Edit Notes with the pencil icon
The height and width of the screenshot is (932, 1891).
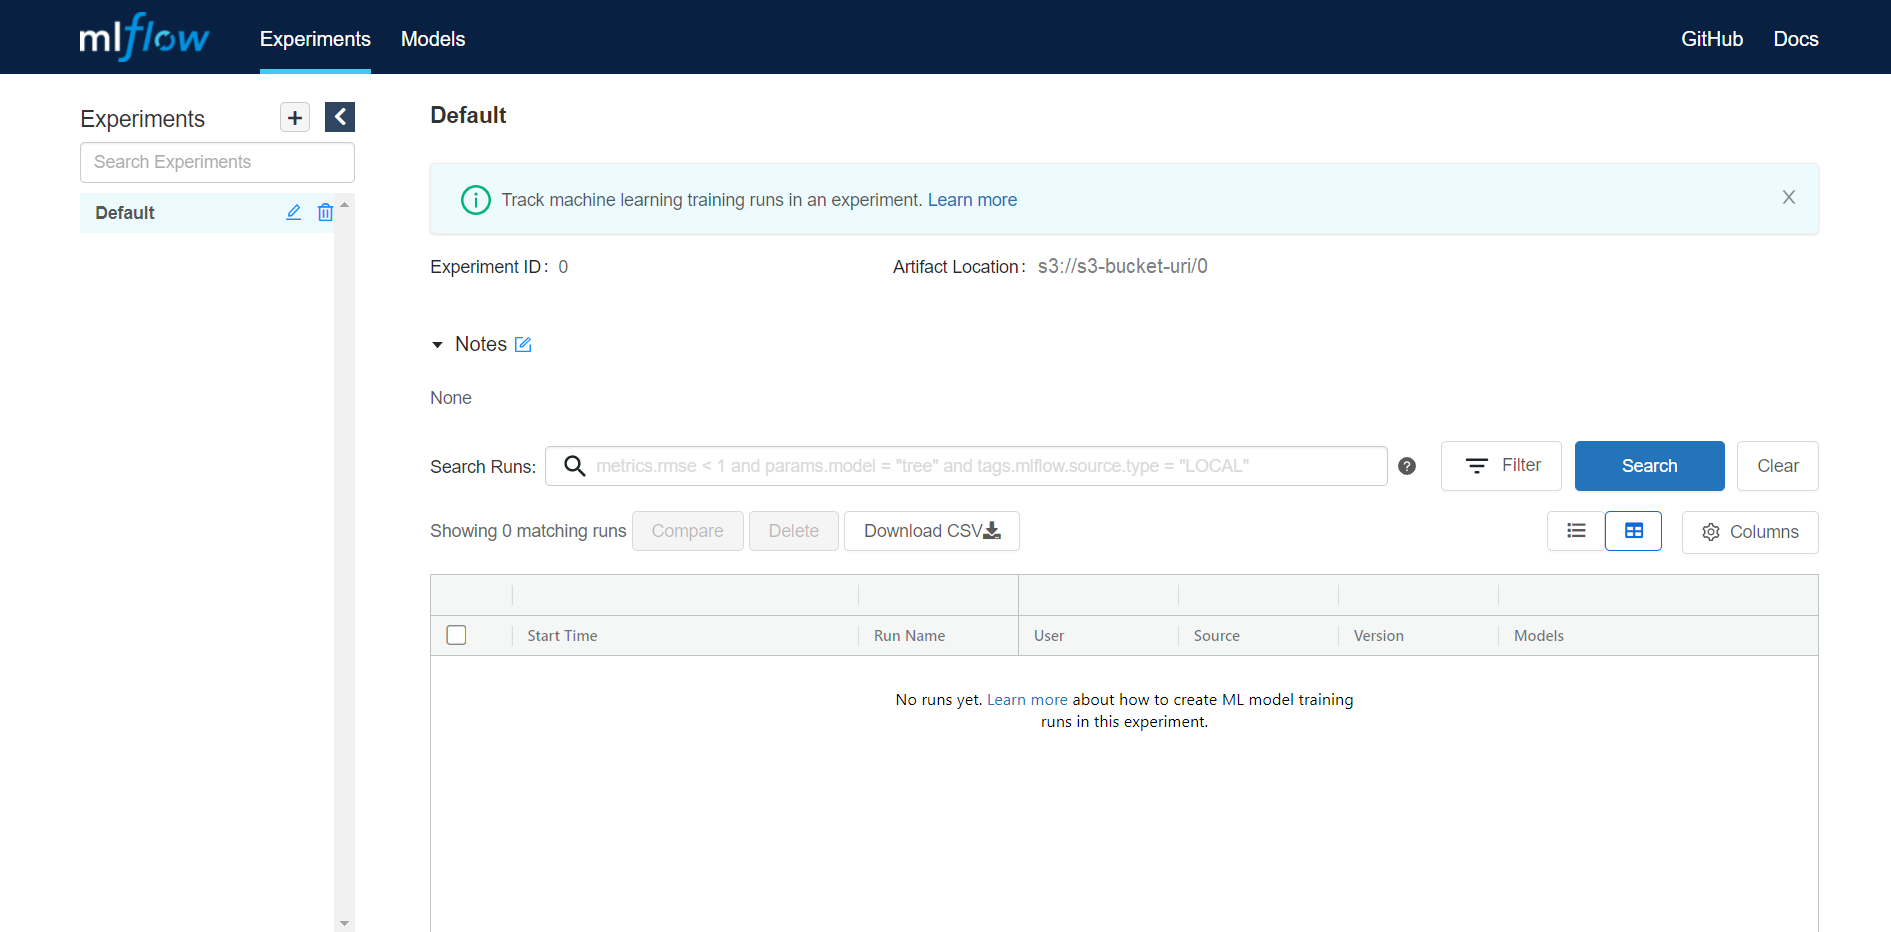(x=523, y=344)
